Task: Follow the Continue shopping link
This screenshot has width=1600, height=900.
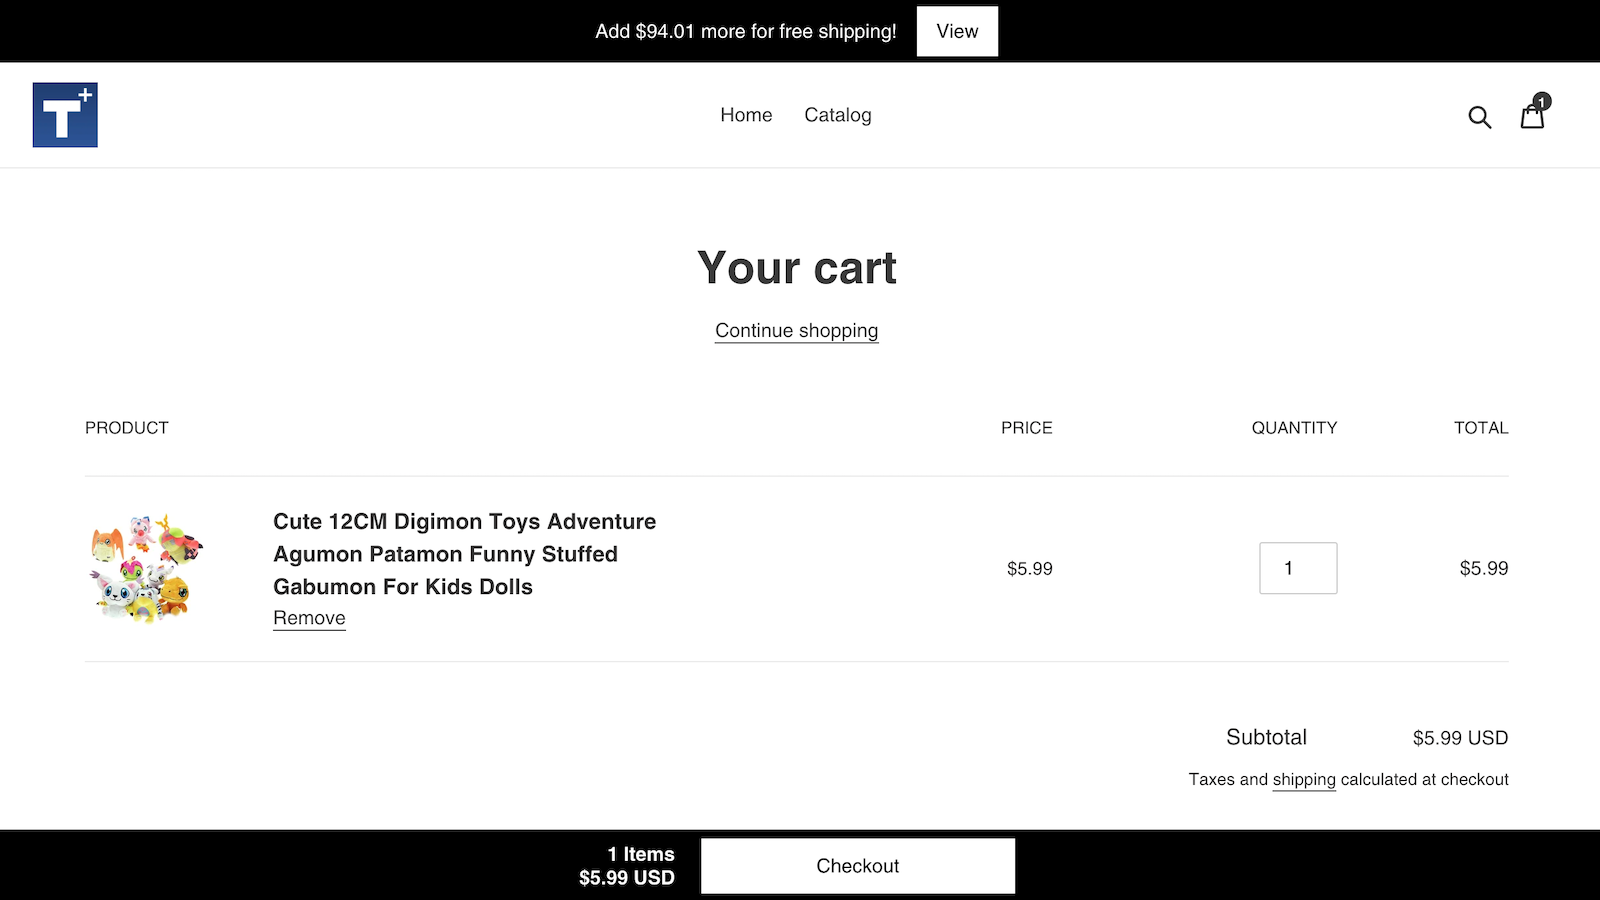Action: [x=796, y=331]
